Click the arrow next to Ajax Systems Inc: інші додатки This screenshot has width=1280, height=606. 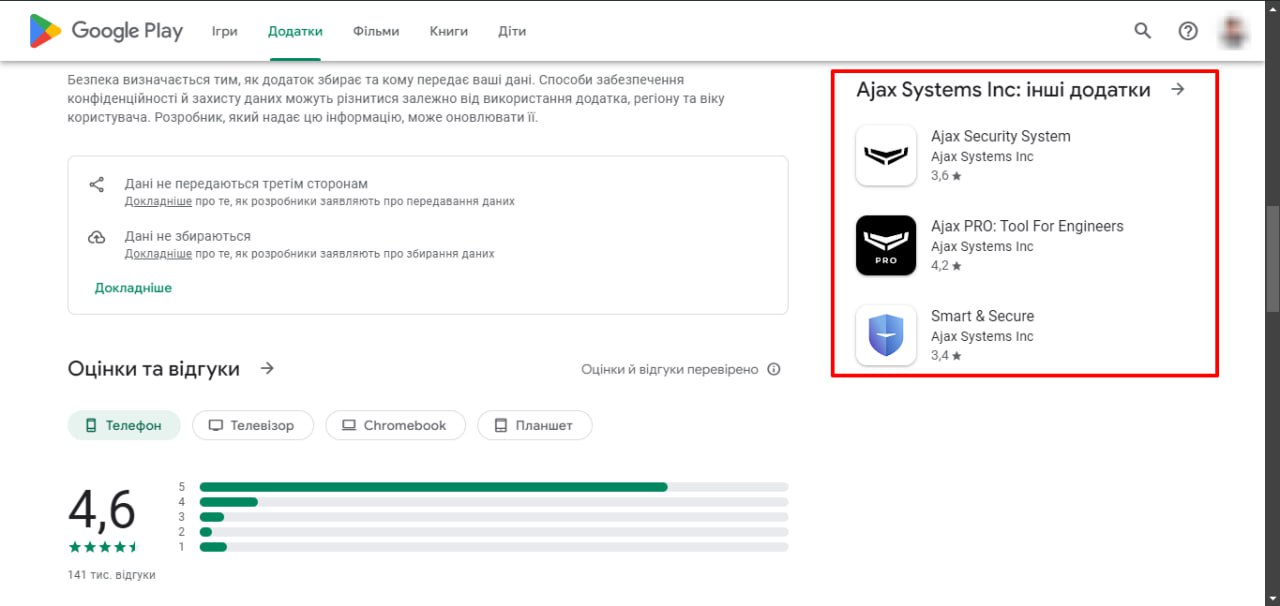coord(1178,89)
